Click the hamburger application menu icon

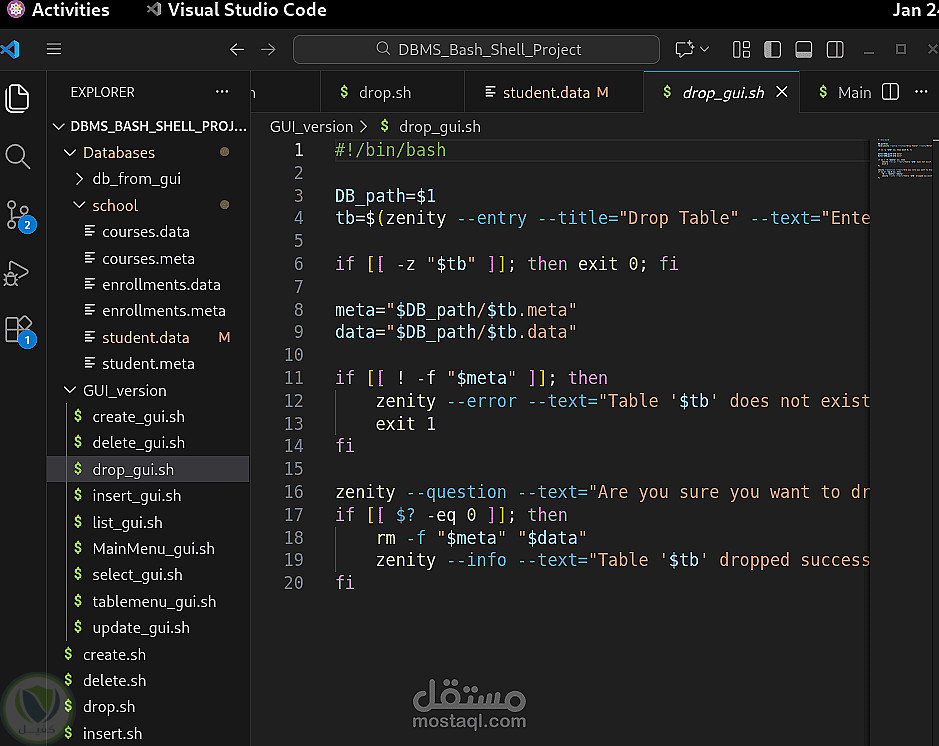coord(54,49)
